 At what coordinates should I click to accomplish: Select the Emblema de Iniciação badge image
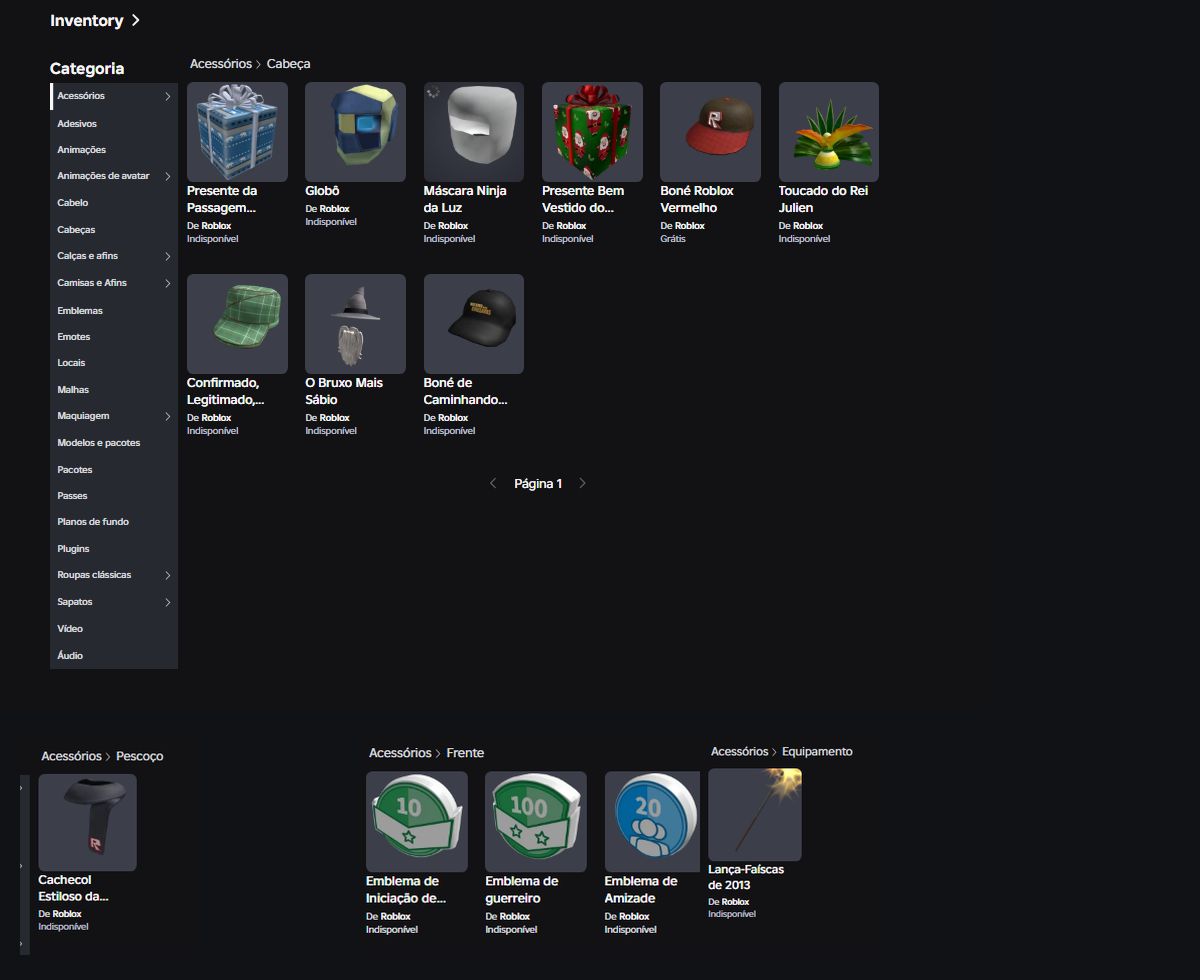[416, 822]
